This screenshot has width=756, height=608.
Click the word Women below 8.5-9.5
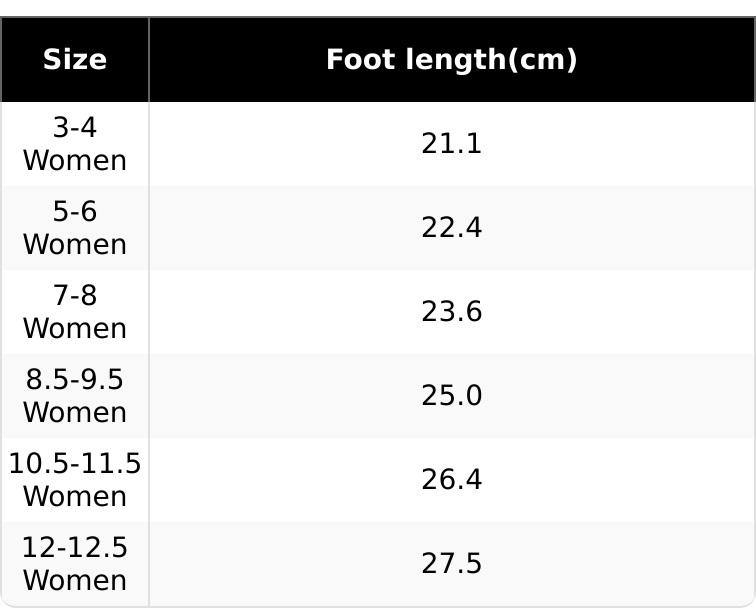75,413
